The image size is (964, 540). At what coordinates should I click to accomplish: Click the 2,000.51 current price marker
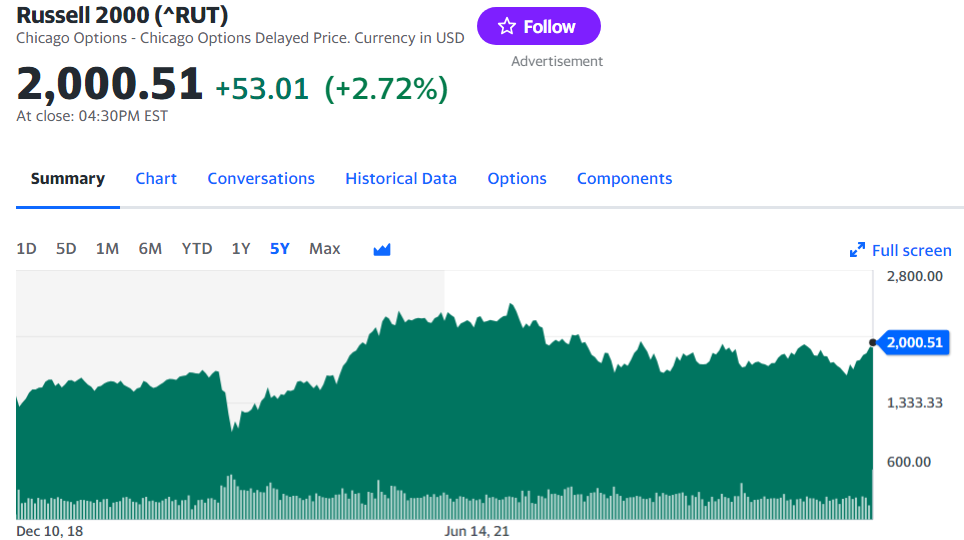(x=914, y=343)
